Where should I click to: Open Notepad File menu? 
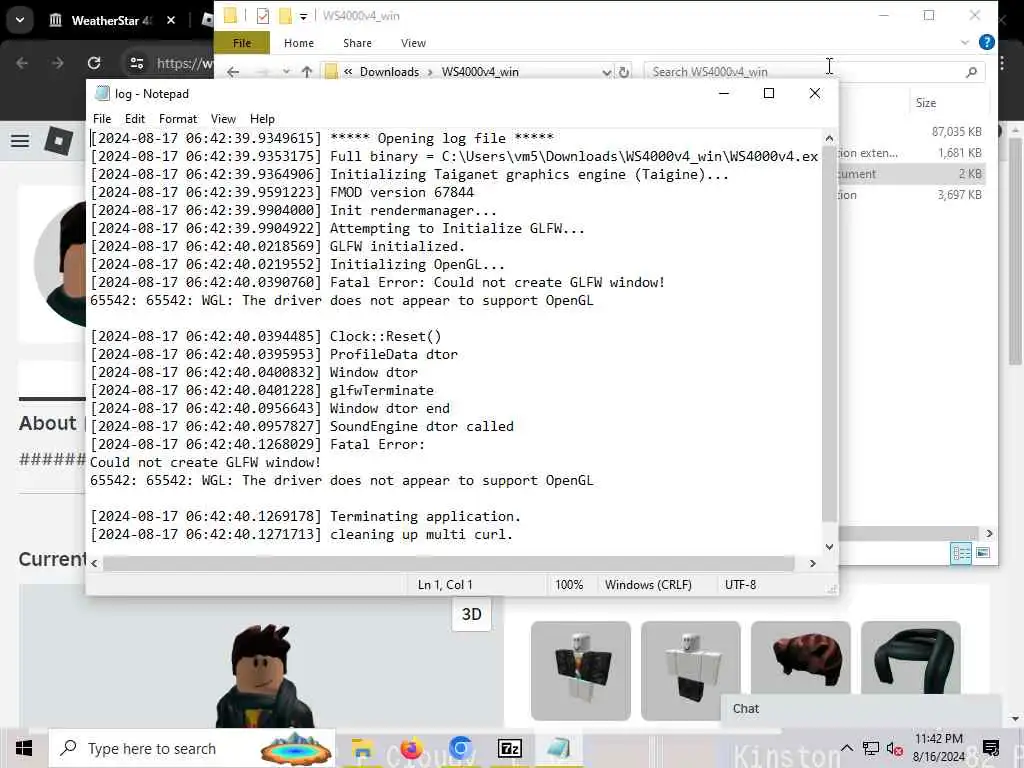(102, 119)
